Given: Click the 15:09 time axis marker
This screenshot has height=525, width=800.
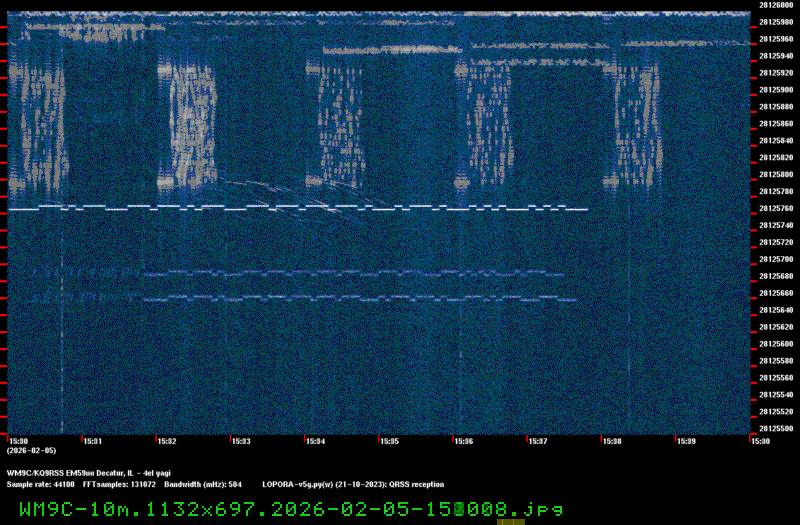Looking at the screenshot, I should click(x=686, y=441).
